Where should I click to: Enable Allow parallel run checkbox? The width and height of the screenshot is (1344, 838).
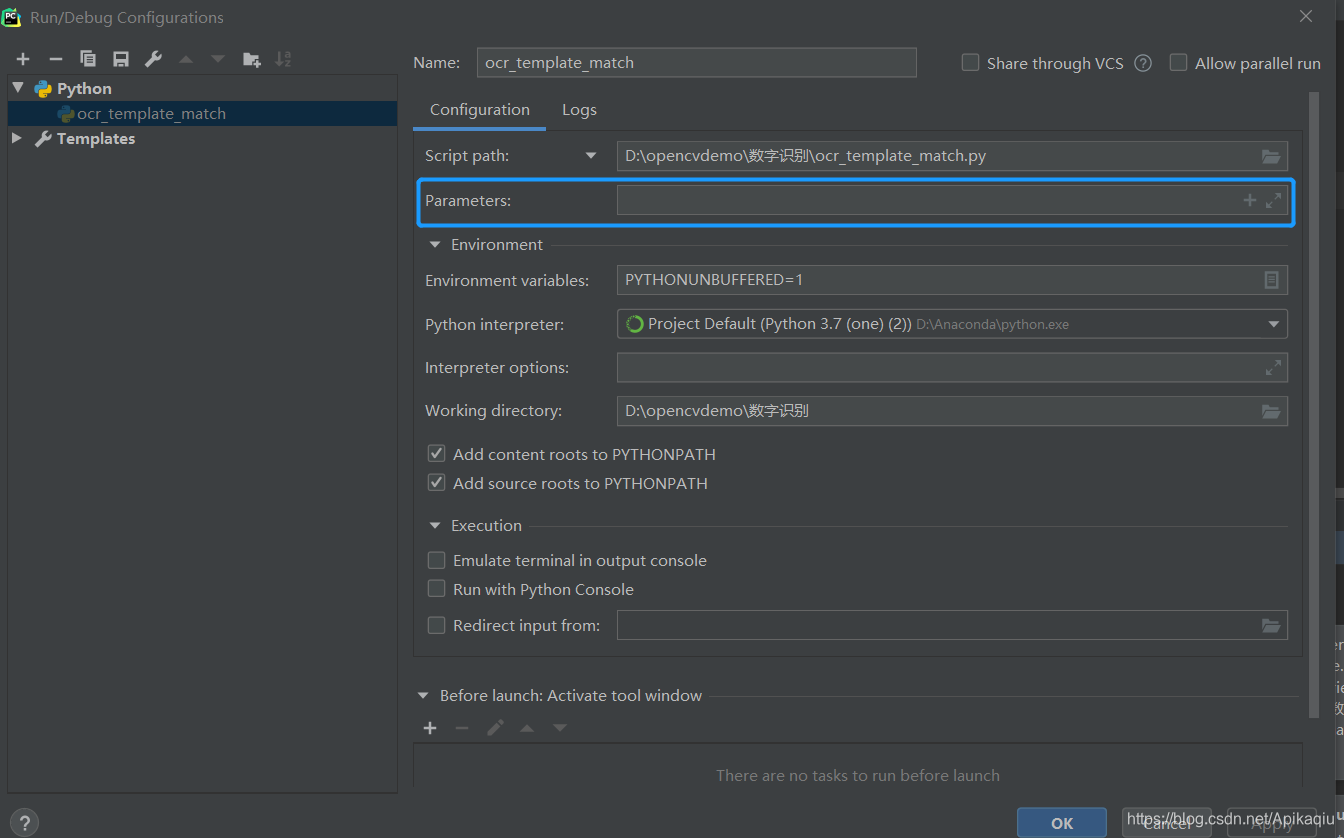(x=1178, y=63)
